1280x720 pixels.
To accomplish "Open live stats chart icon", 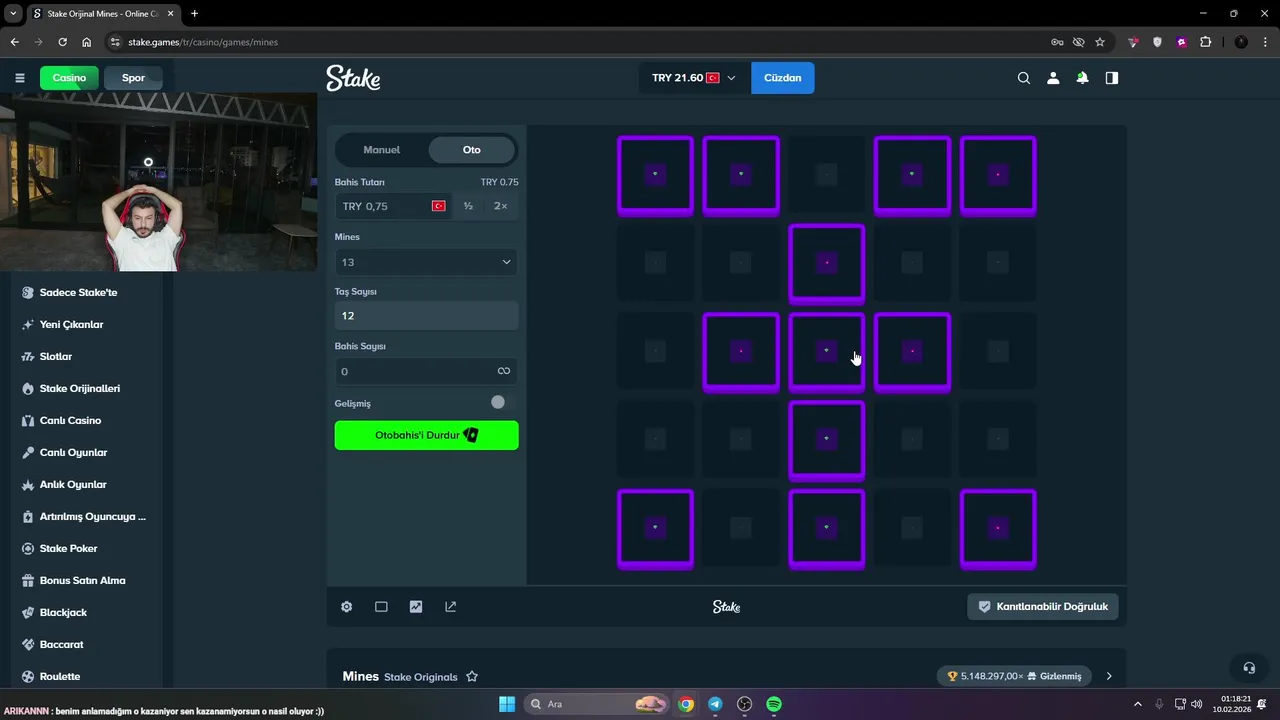I will pyautogui.click(x=416, y=607).
